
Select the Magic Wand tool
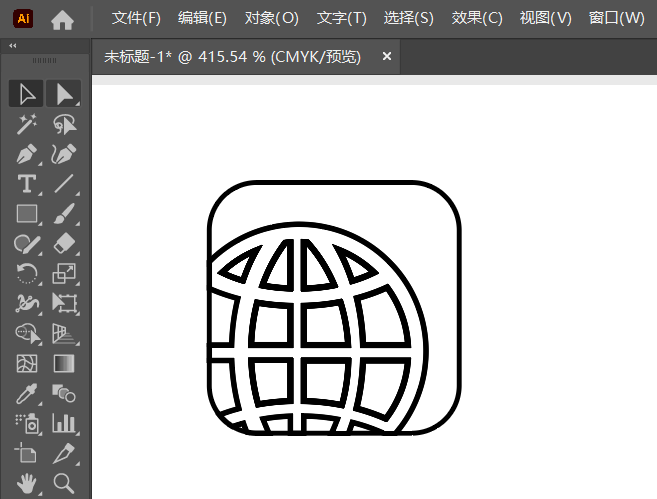26,124
